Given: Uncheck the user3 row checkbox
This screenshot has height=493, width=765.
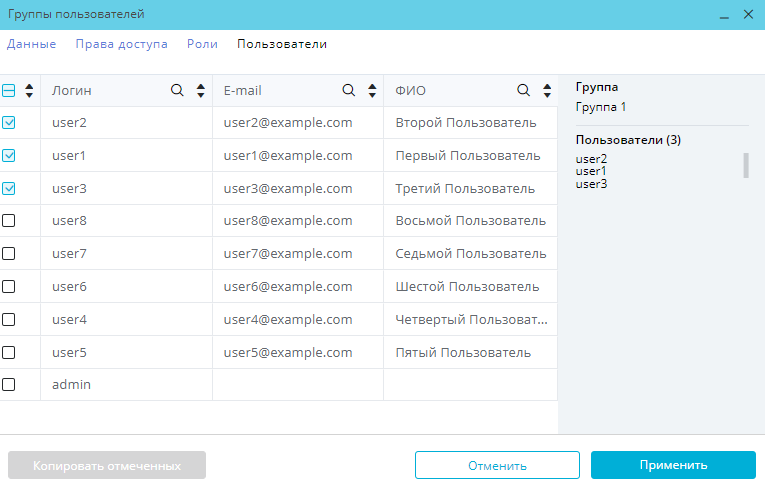Looking at the screenshot, I should coord(9,188).
